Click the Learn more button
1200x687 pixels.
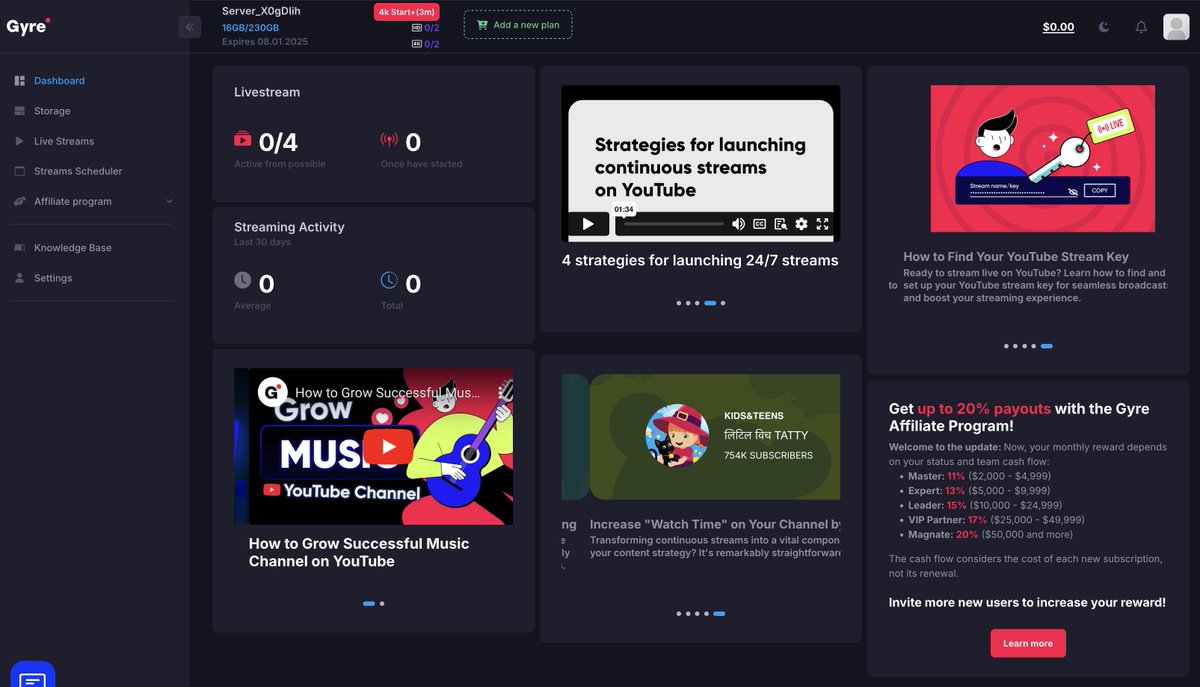click(x=1028, y=643)
